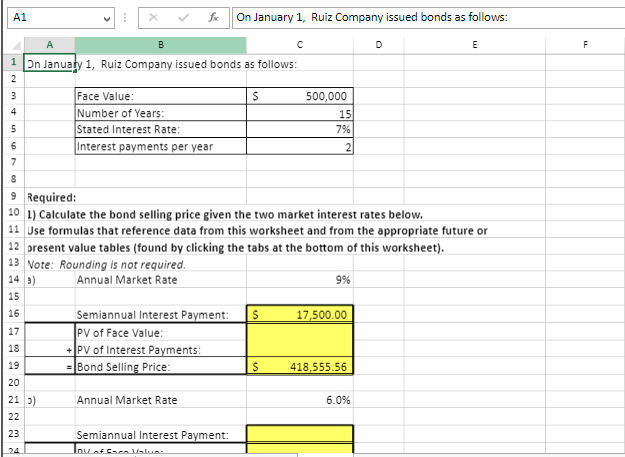This screenshot has height=457, width=625.
Task: Select row 9 header
Action: tap(14, 196)
